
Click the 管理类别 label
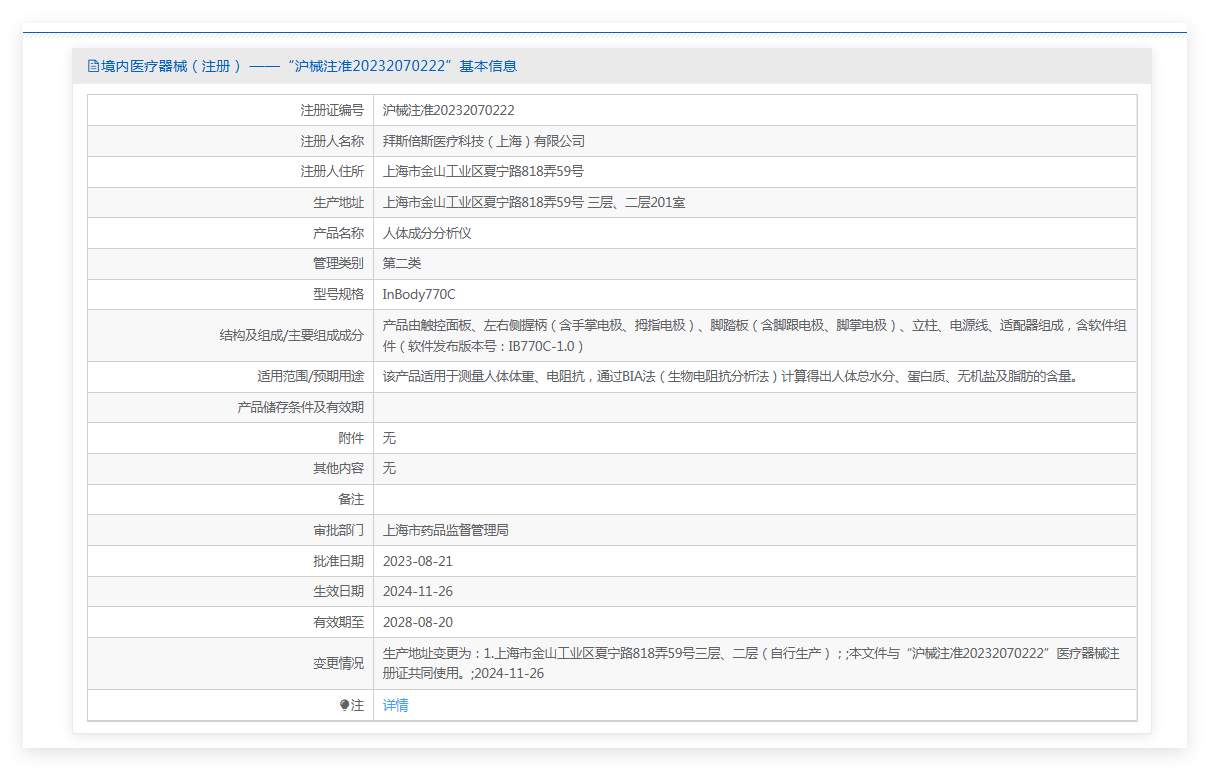tap(338, 263)
